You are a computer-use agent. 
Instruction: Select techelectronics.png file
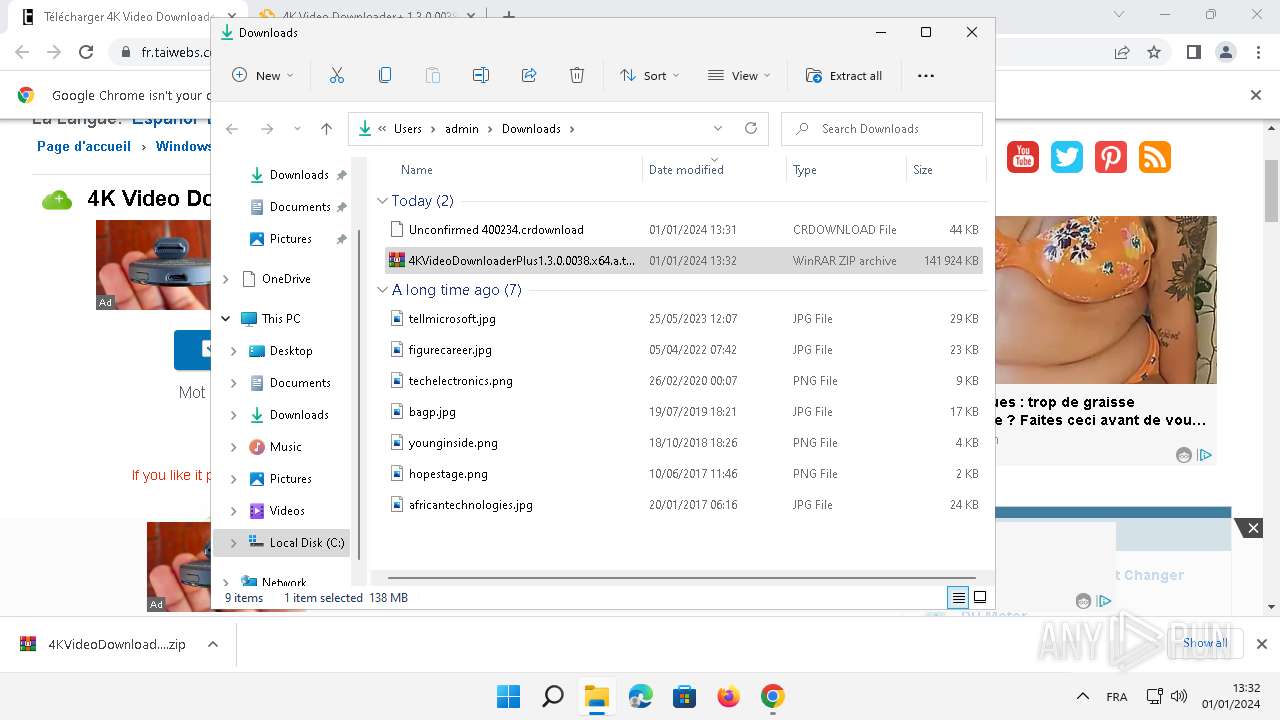(x=684, y=381)
